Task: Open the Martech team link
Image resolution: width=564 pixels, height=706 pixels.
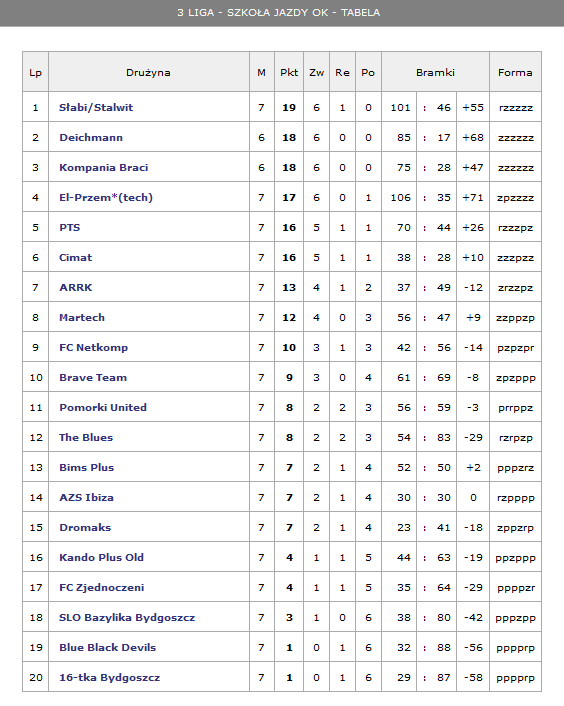Action: pyautogui.click(x=82, y=317)
